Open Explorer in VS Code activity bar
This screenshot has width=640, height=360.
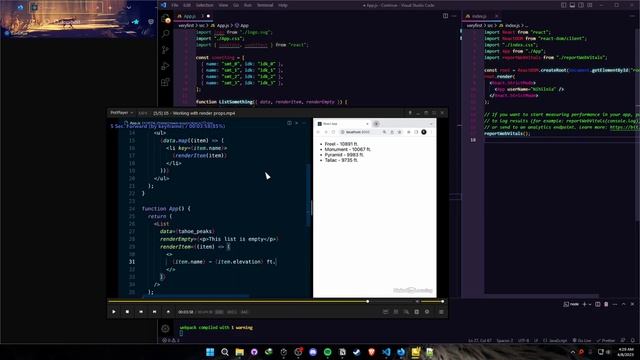165,19
